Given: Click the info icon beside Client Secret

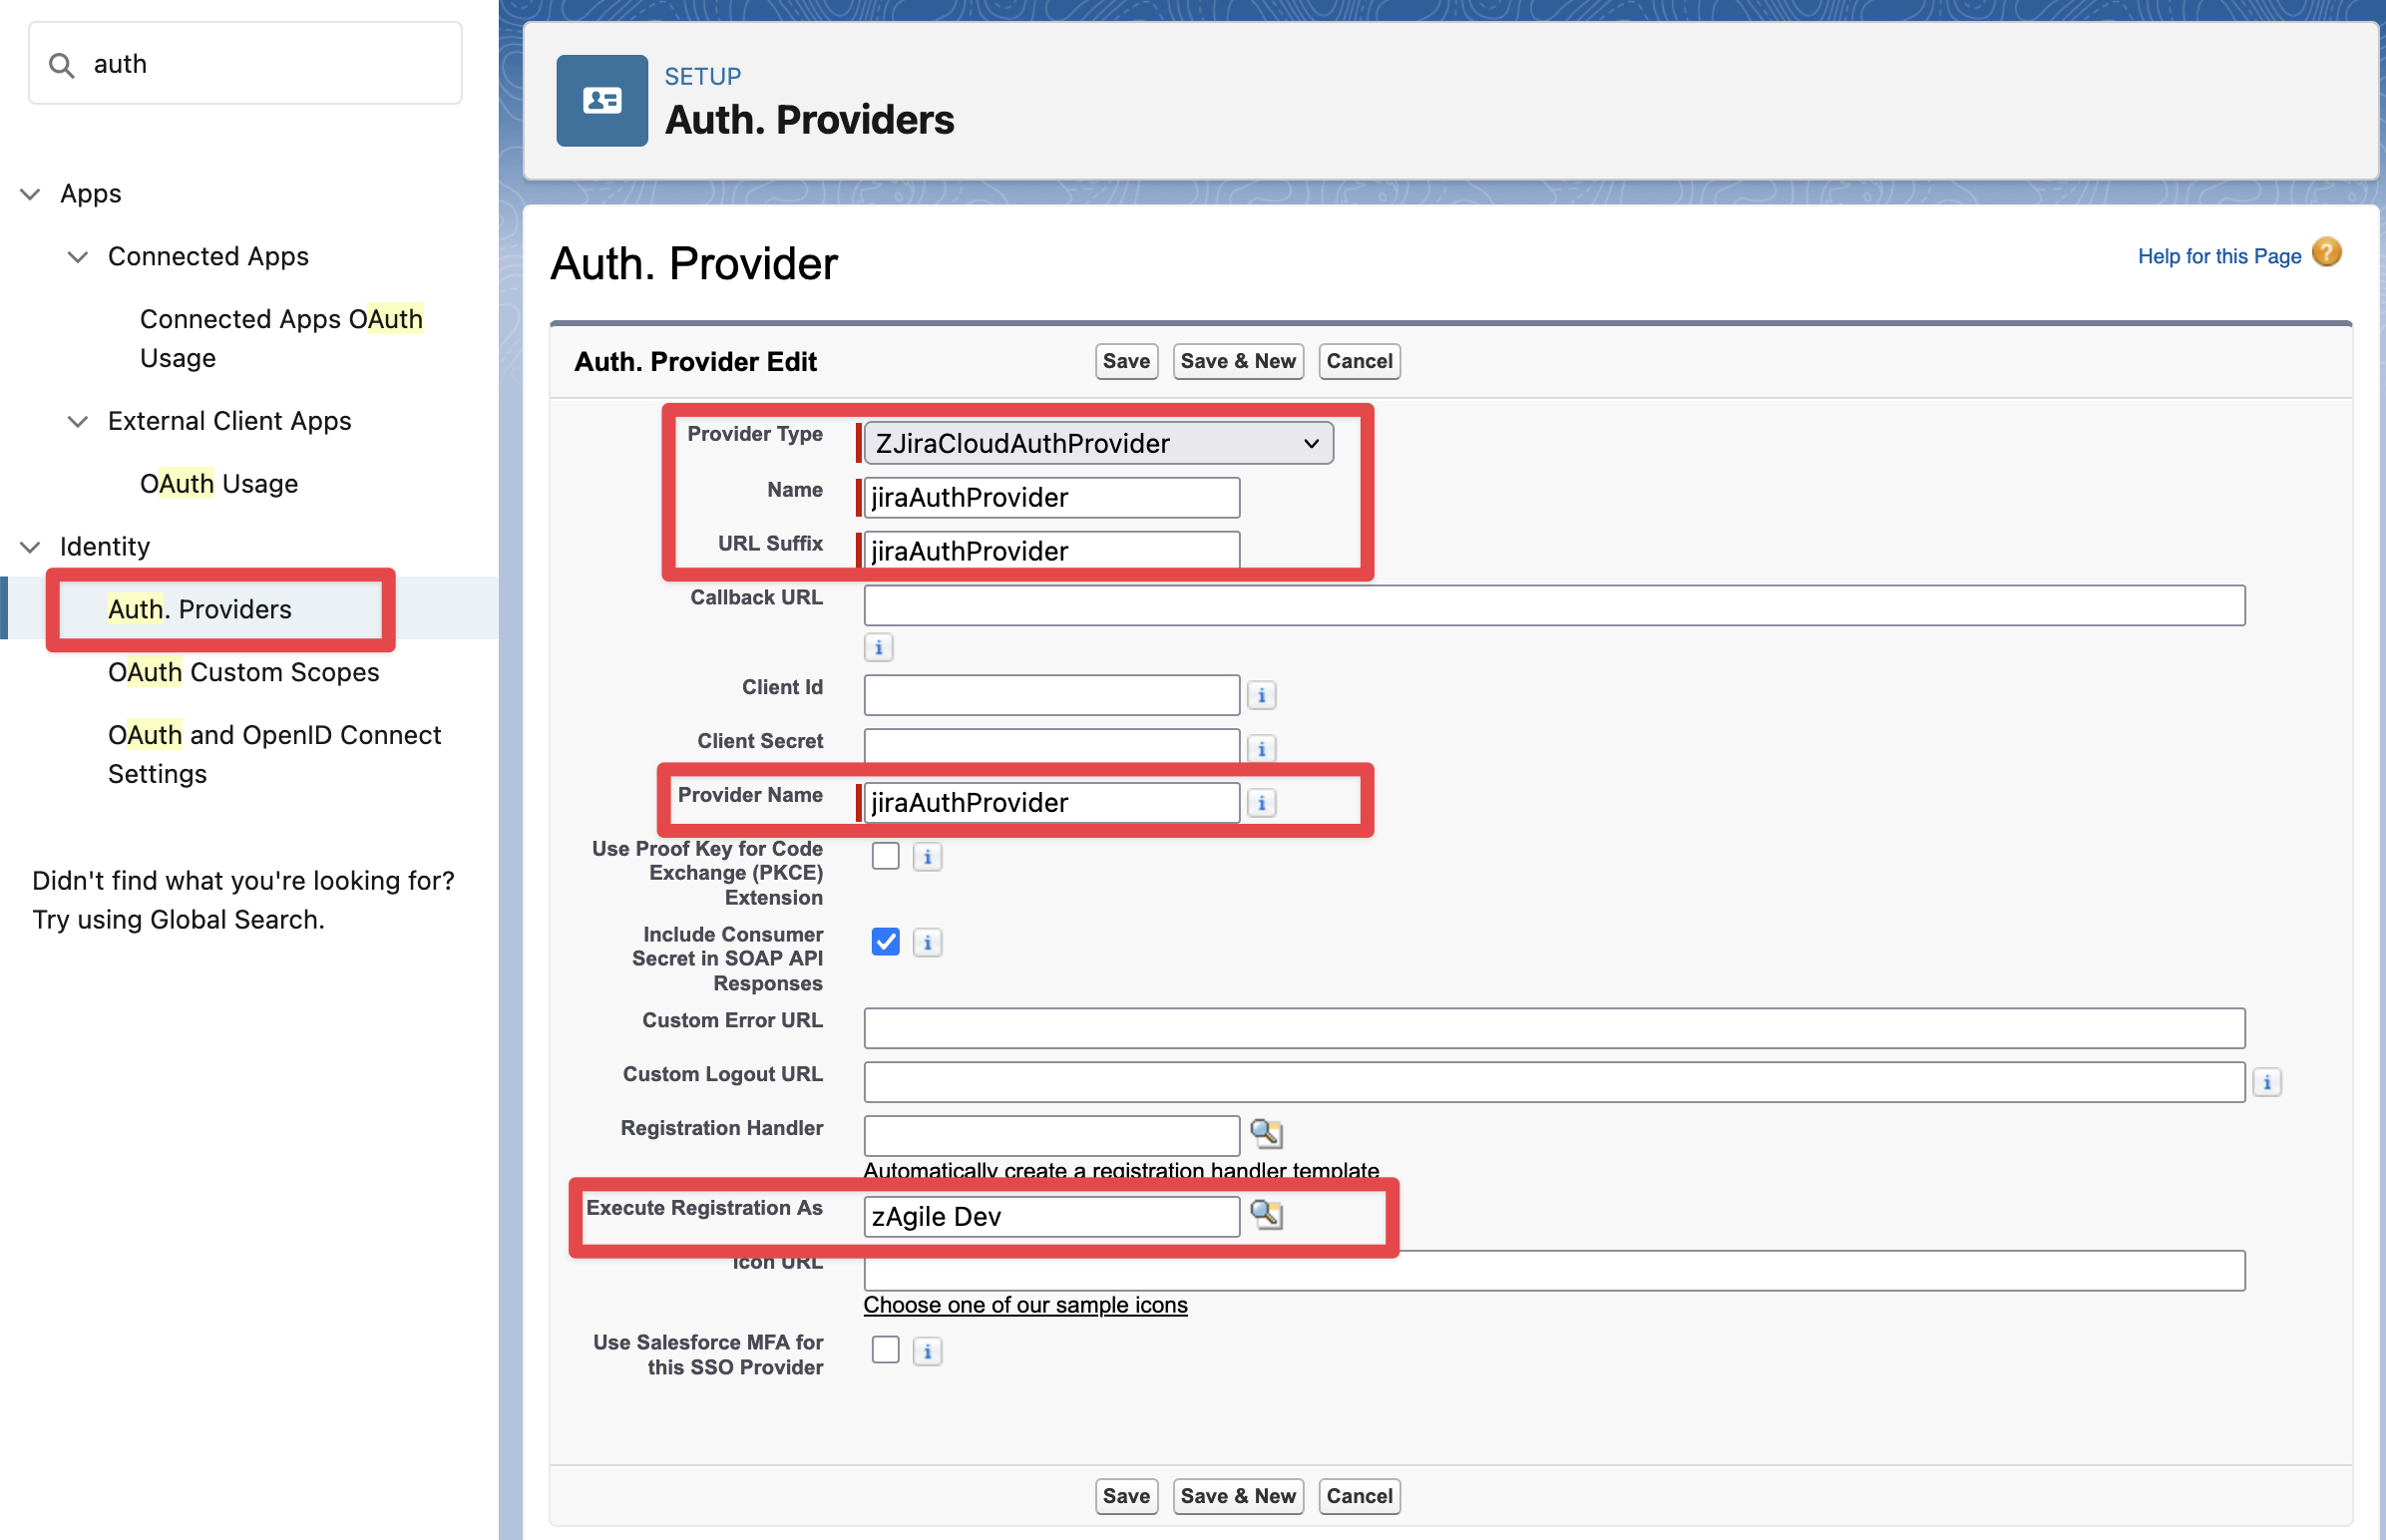Looking at the screenshot, I should (x=1261, y=748).
